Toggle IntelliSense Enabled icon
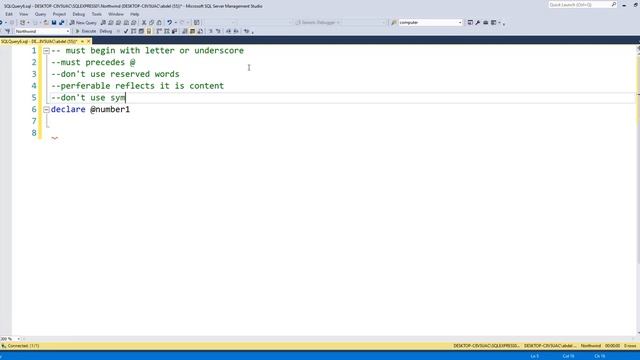The width and height of the screenshot is (640, 360). [x=149, y=31]
